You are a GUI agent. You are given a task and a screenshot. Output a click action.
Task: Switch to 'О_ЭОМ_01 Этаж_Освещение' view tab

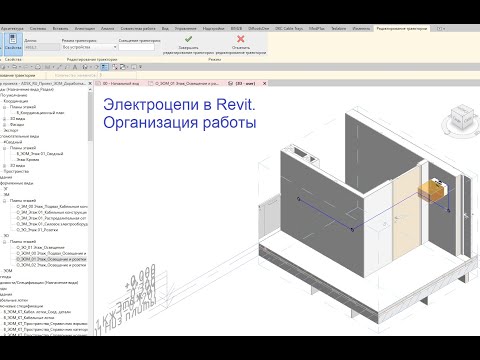tap(186, 83)
